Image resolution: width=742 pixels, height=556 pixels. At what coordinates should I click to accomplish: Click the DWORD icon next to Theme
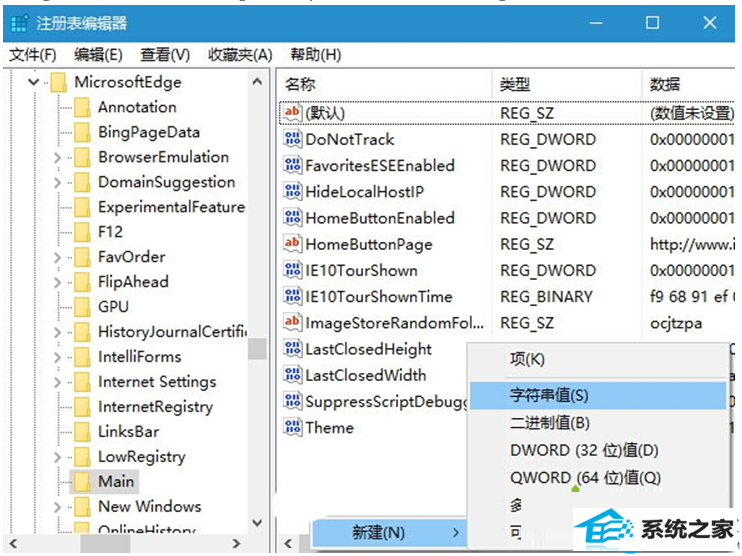tap(292, 427)
